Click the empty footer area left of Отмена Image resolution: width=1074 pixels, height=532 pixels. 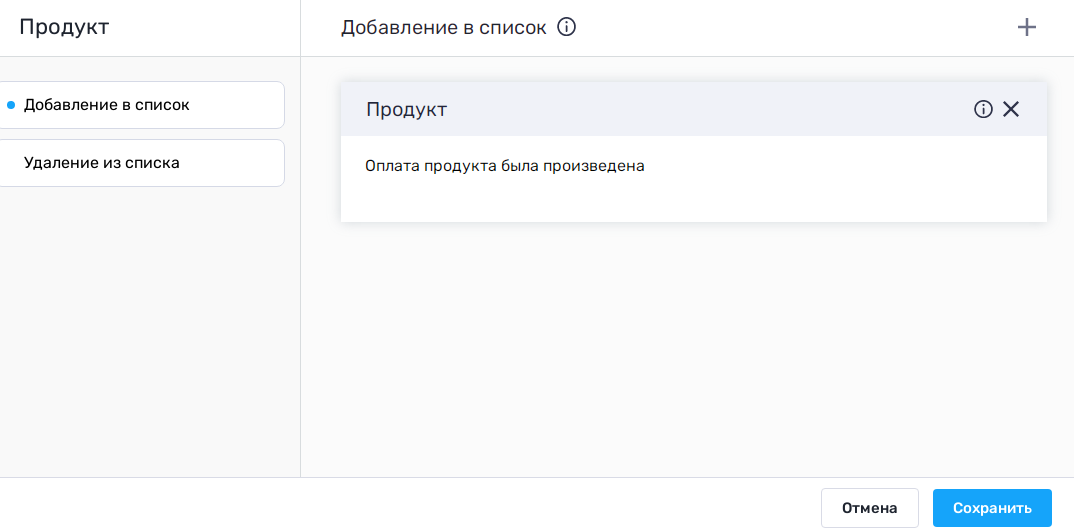(x=400, y=506)
